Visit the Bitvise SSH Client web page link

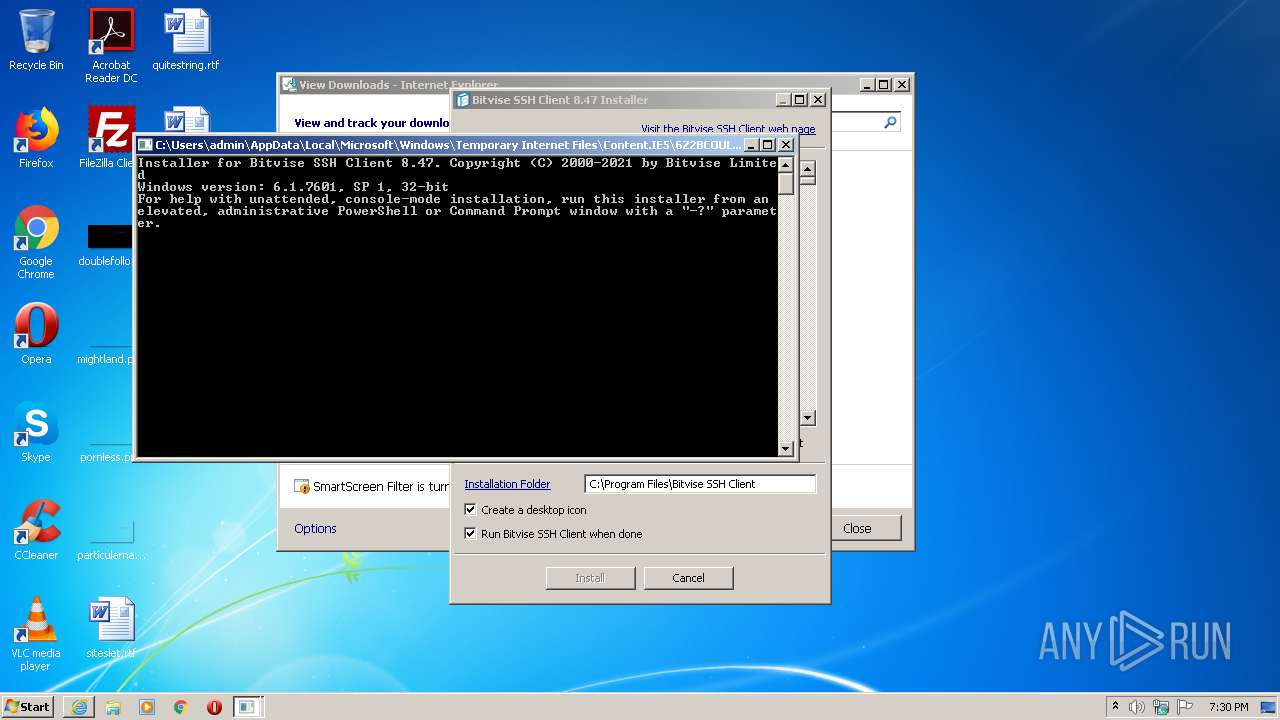728,129
